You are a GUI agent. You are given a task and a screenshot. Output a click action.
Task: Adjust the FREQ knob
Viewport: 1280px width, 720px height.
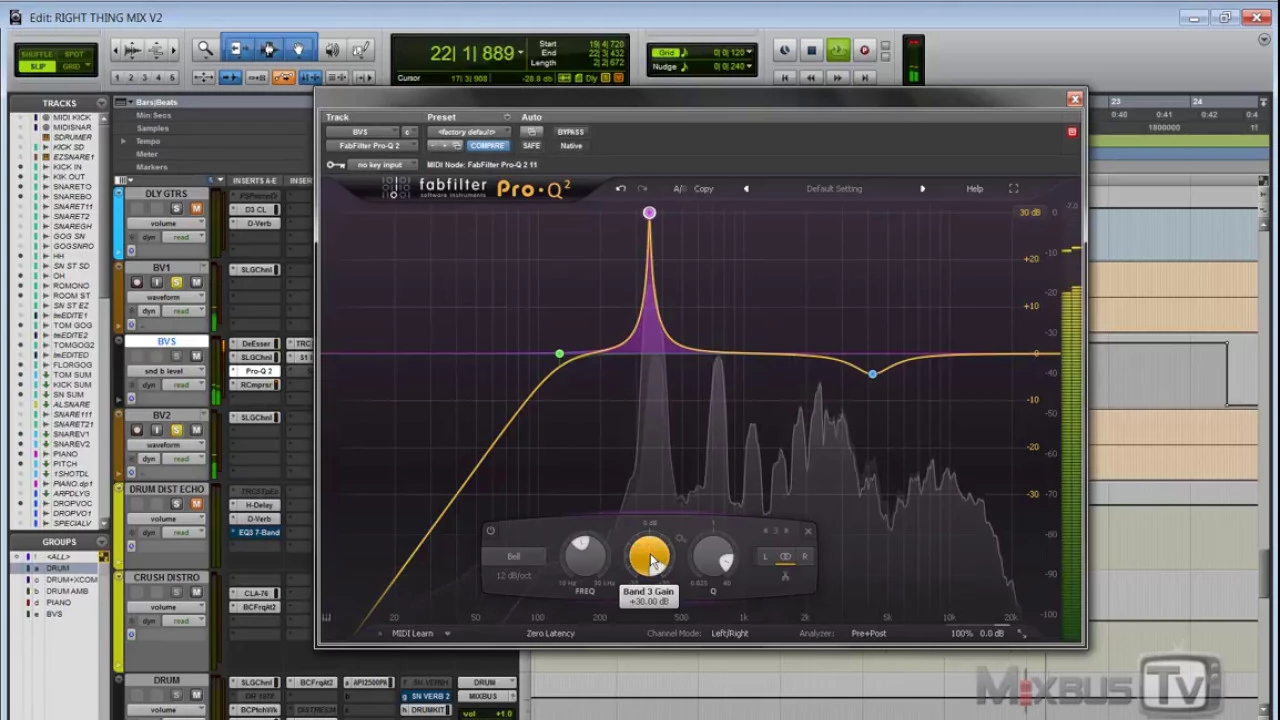(x=585, y=556)
